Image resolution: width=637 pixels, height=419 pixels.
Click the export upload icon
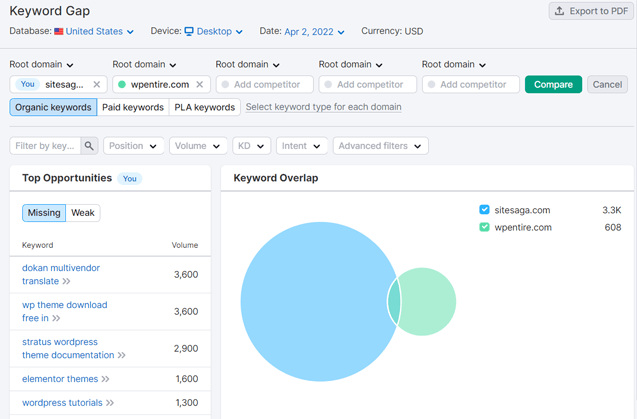(x=559, y=11)
